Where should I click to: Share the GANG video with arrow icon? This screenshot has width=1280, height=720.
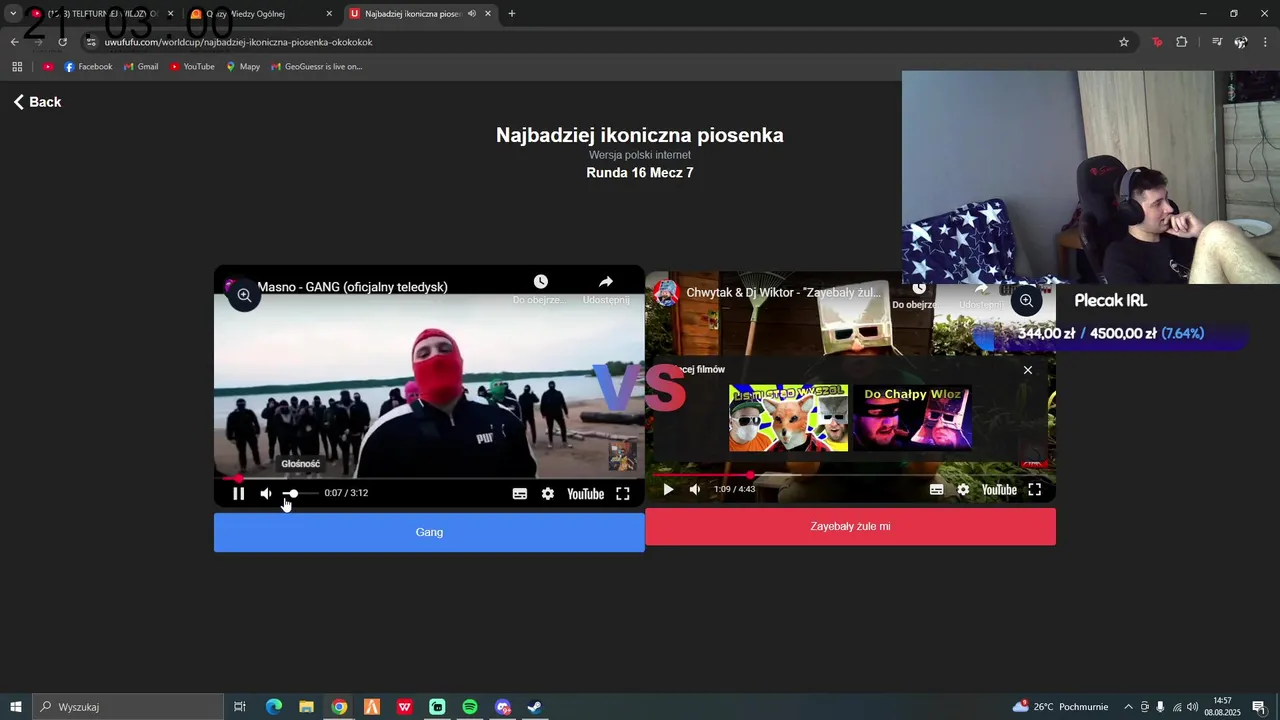606,288
